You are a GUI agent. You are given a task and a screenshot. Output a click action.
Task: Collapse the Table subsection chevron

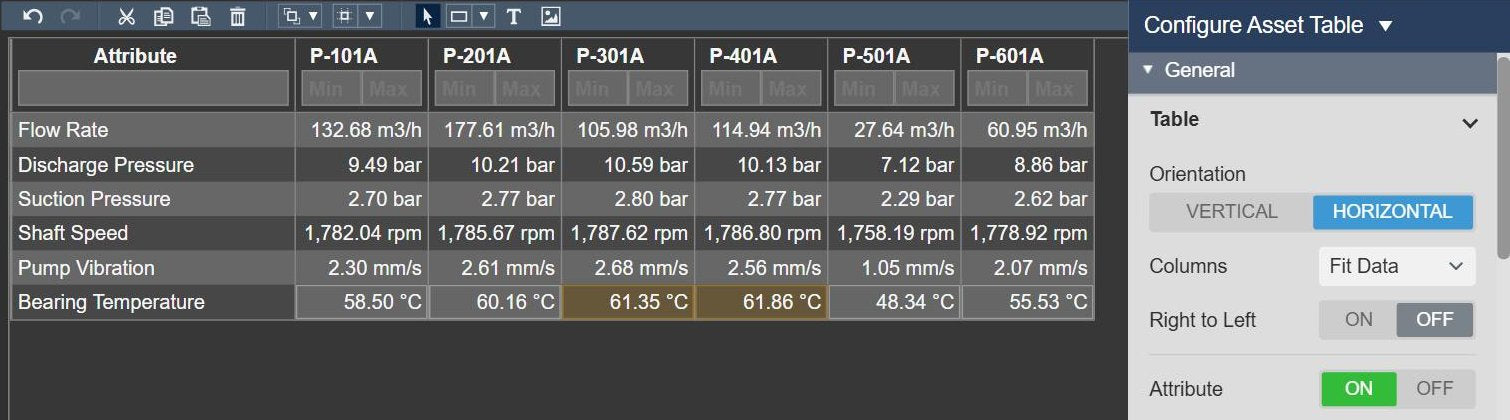click(x=1469, y=123)
